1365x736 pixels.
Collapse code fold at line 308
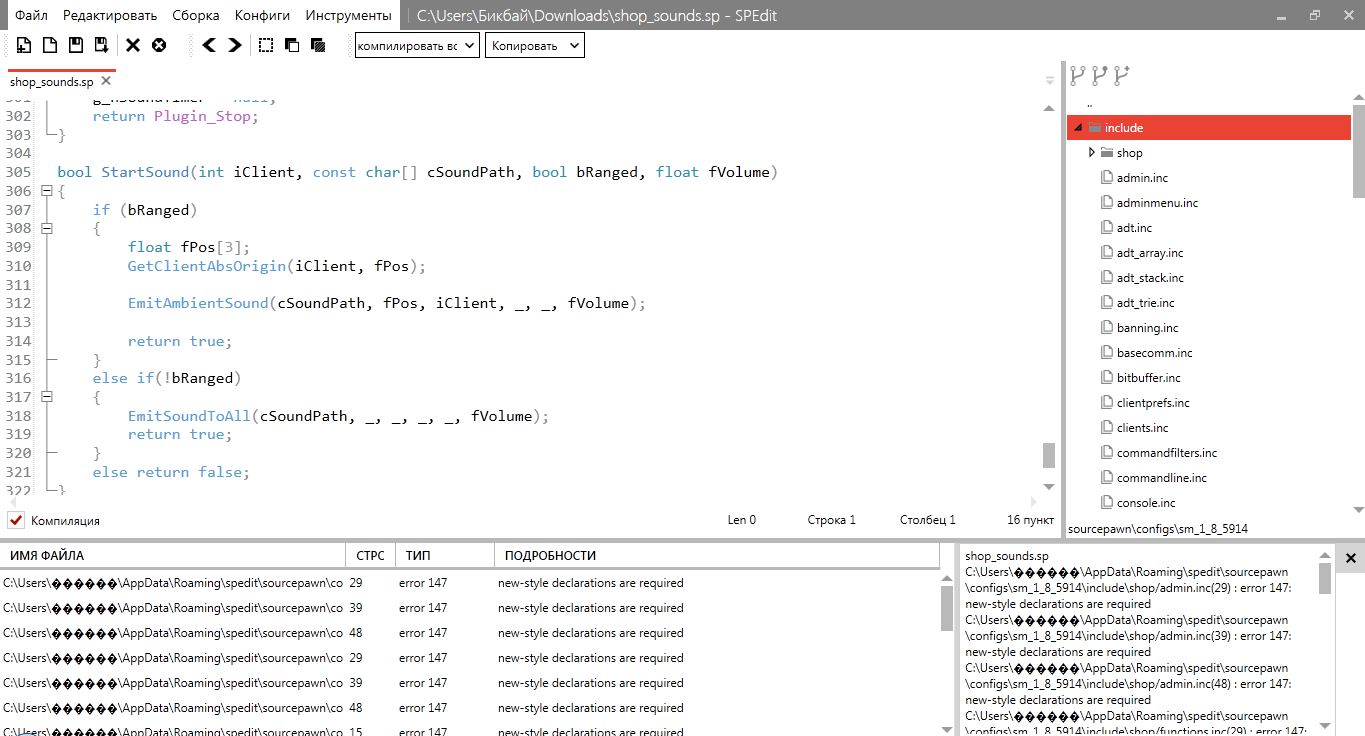click(46, 228)
